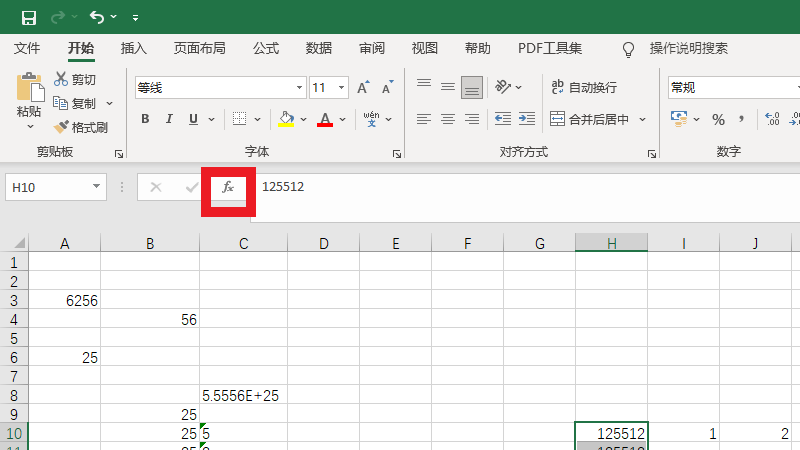Cancel formula bar entry with X
The image size is (800, 450).
click(x=156, y=187)
